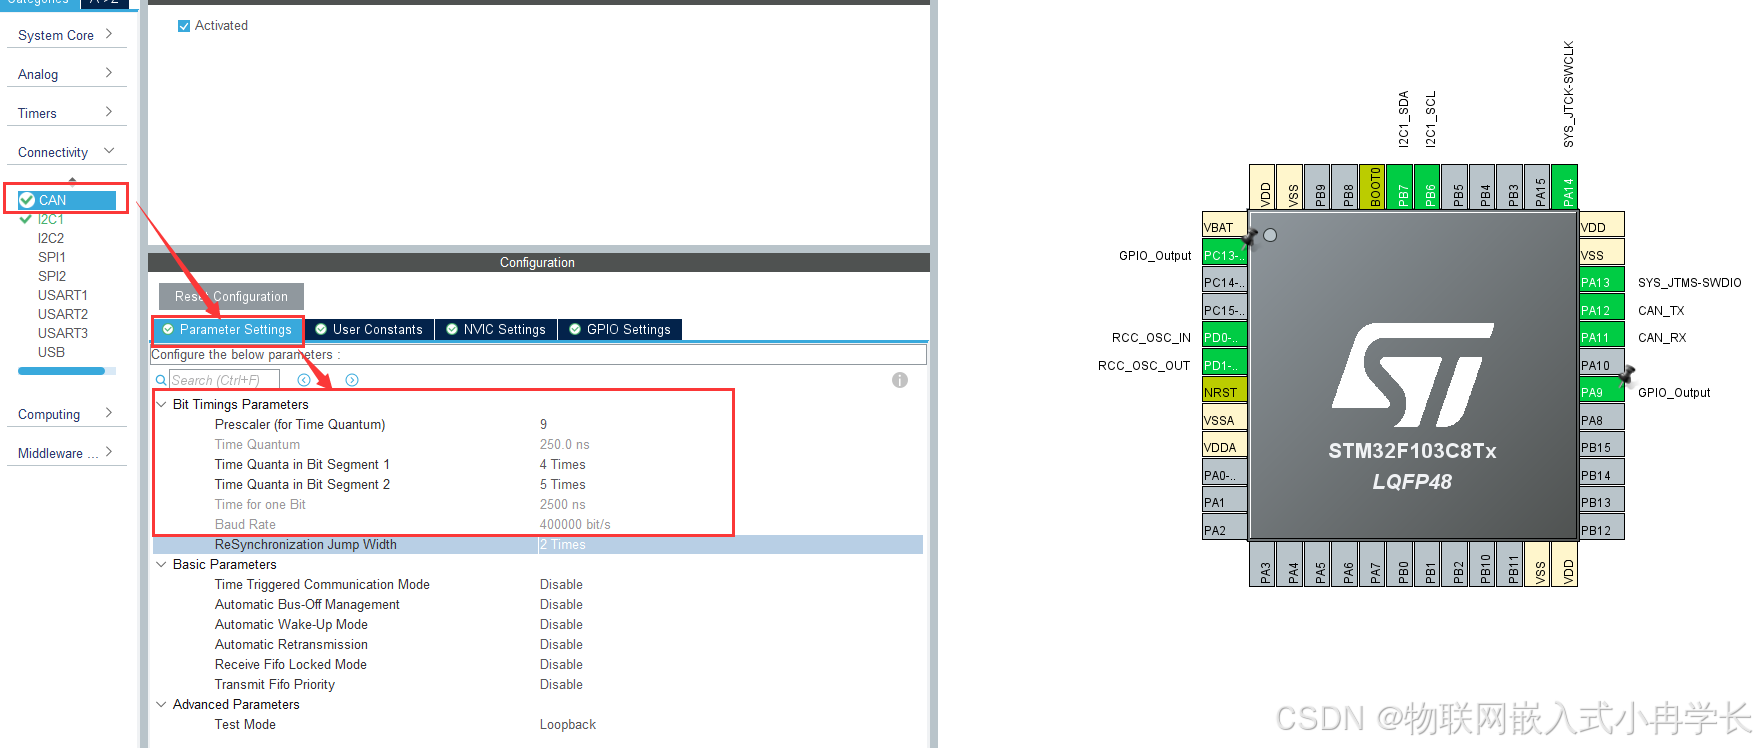Click the PD0 RCC_OSC_IN pin
Screen dimensions: 1757x748
click(1224, 337)
